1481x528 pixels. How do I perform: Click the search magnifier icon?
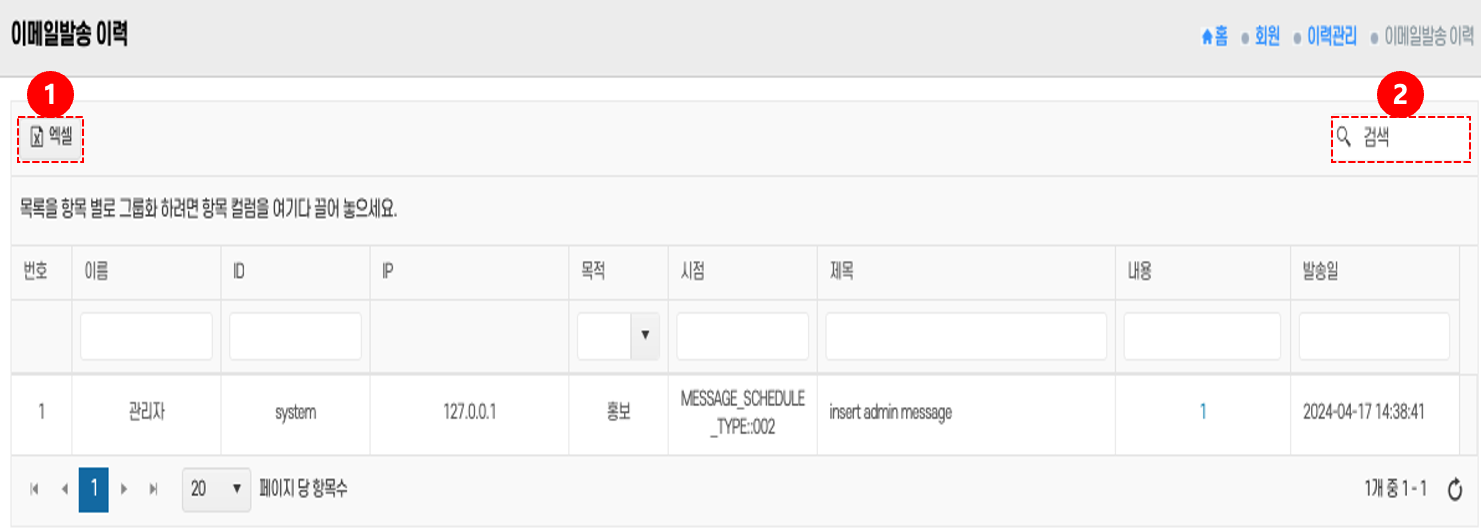click(1344, 137)
